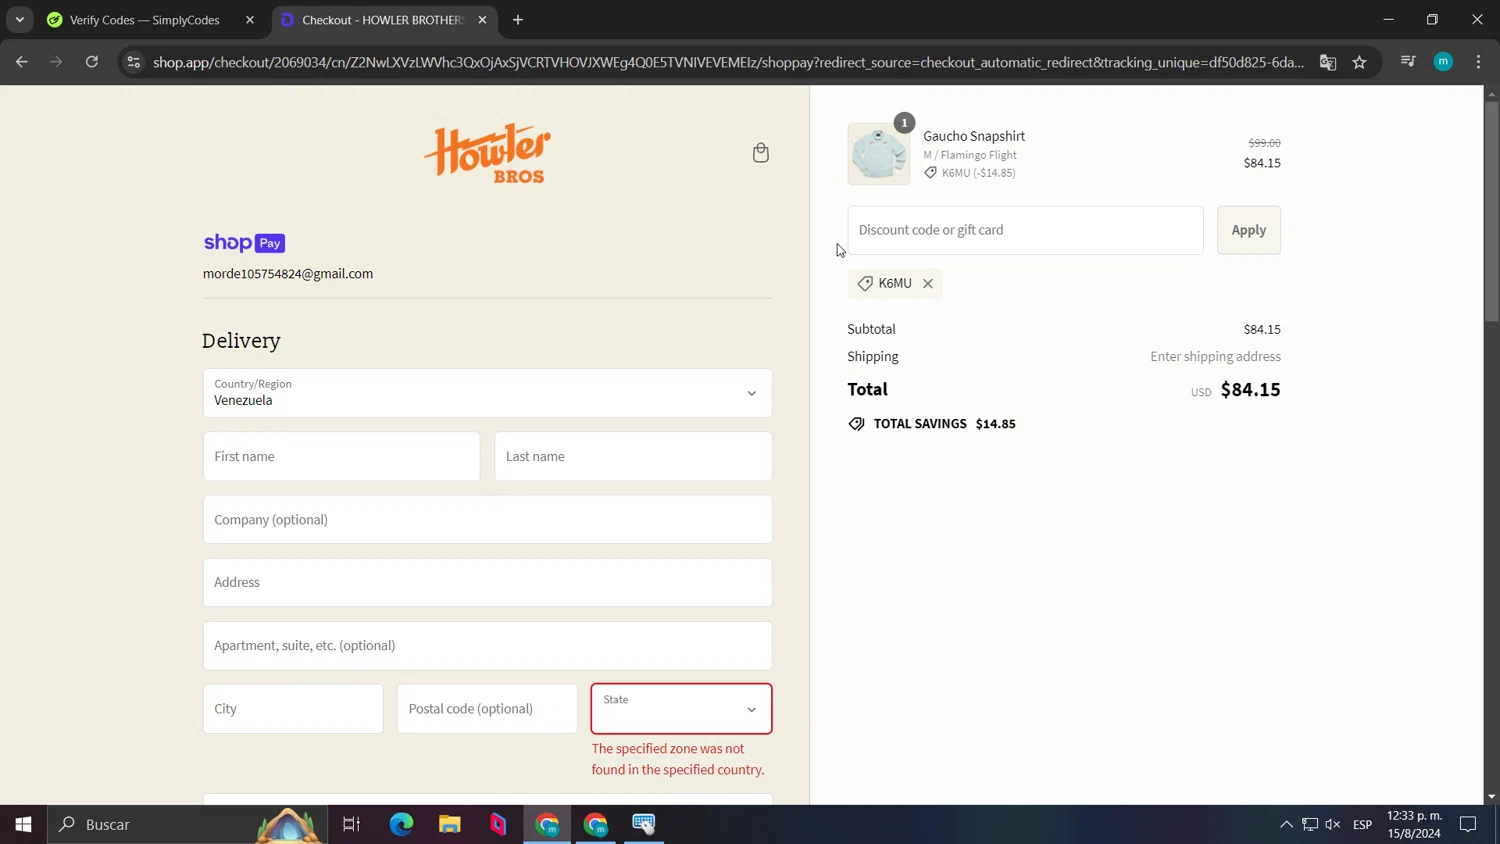Screen dimensions: 1500x844
Task: Open the Chrome profile avatar
Action: point(1443,62)
